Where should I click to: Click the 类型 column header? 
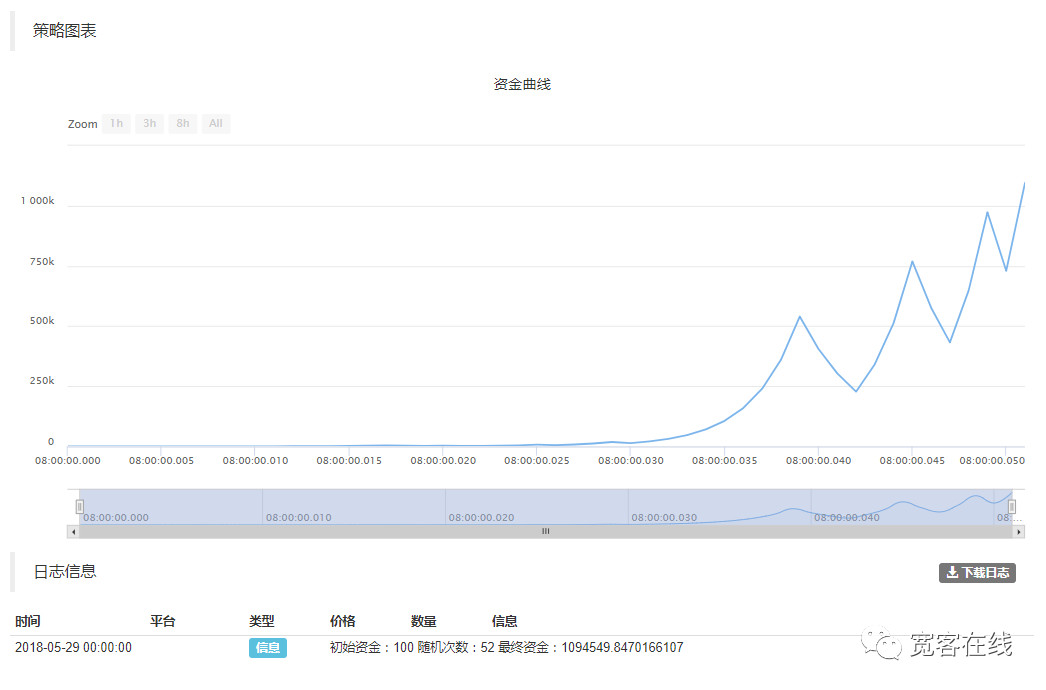(261, 621)
